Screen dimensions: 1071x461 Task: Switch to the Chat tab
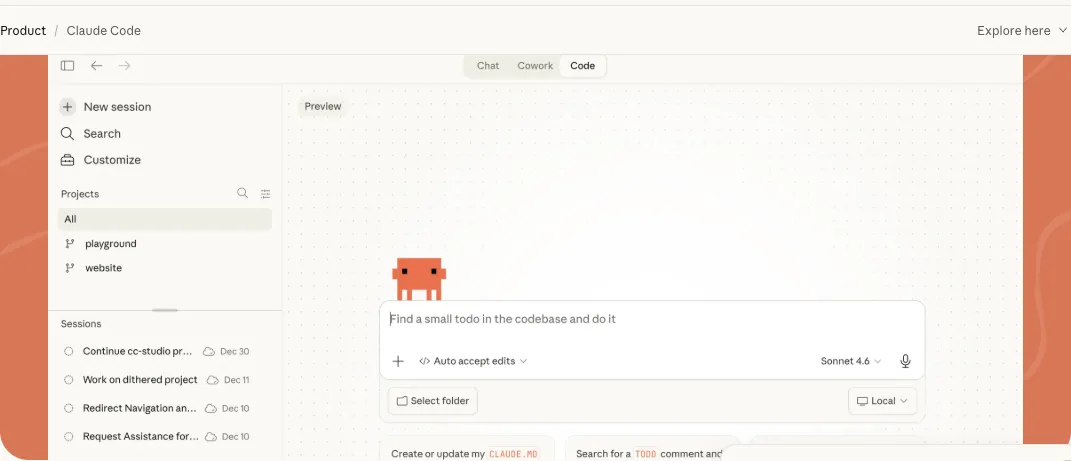(x=488, y=66)
